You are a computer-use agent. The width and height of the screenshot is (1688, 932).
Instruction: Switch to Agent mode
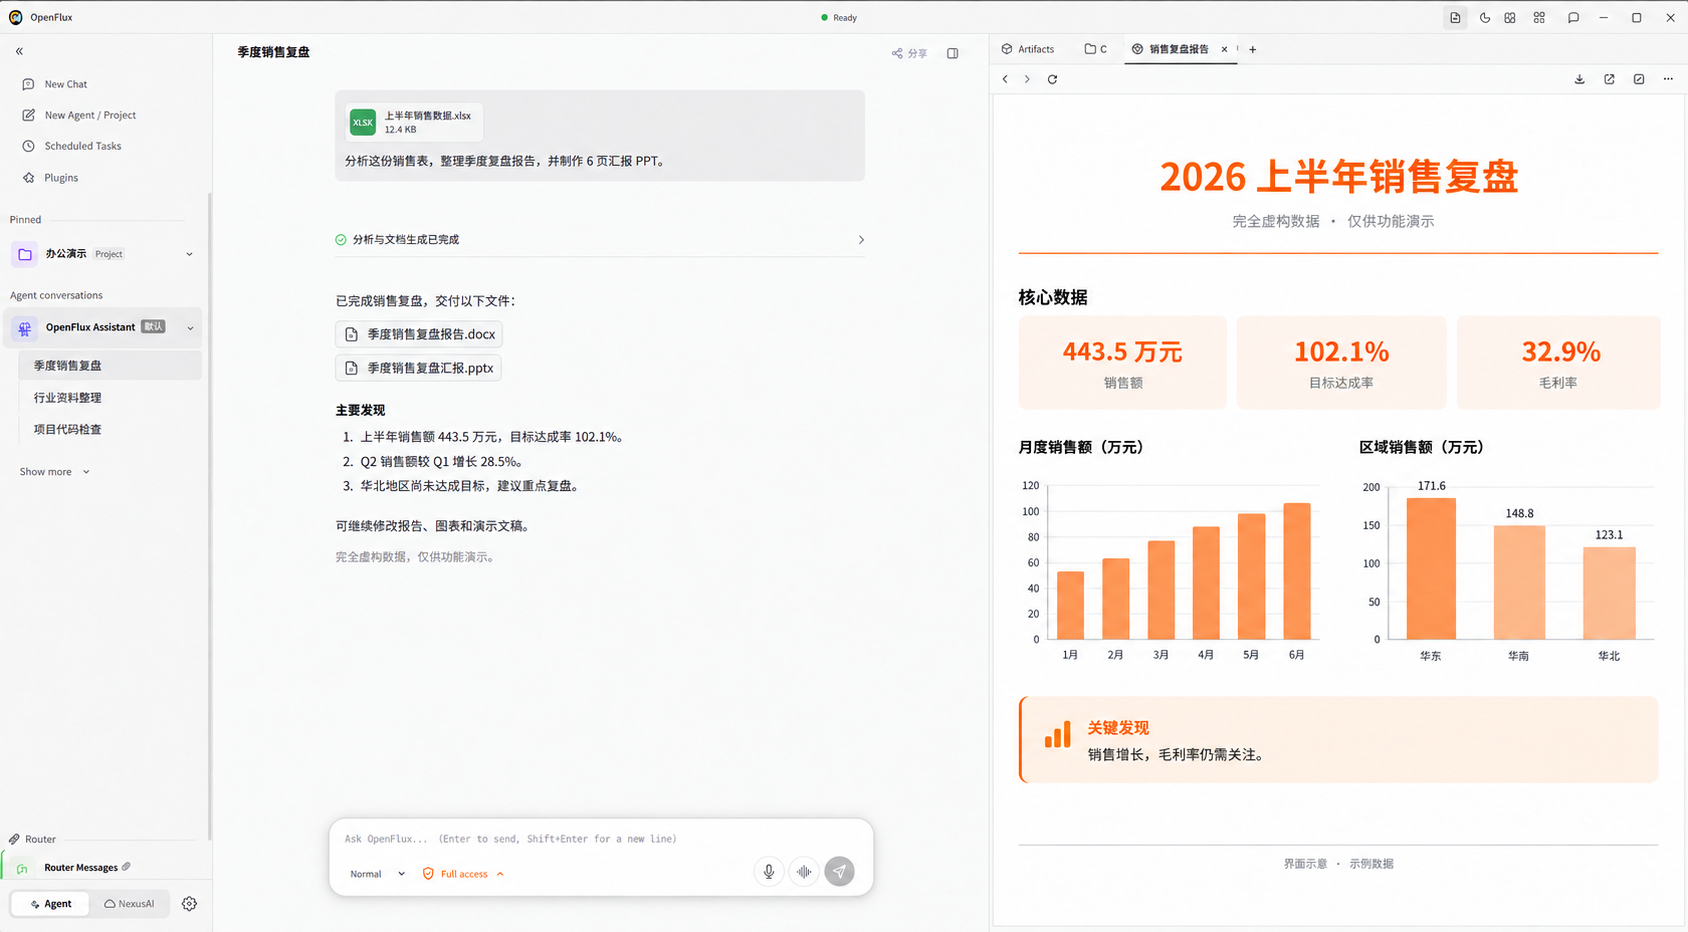pyautogui.click(x=50, y=904)
